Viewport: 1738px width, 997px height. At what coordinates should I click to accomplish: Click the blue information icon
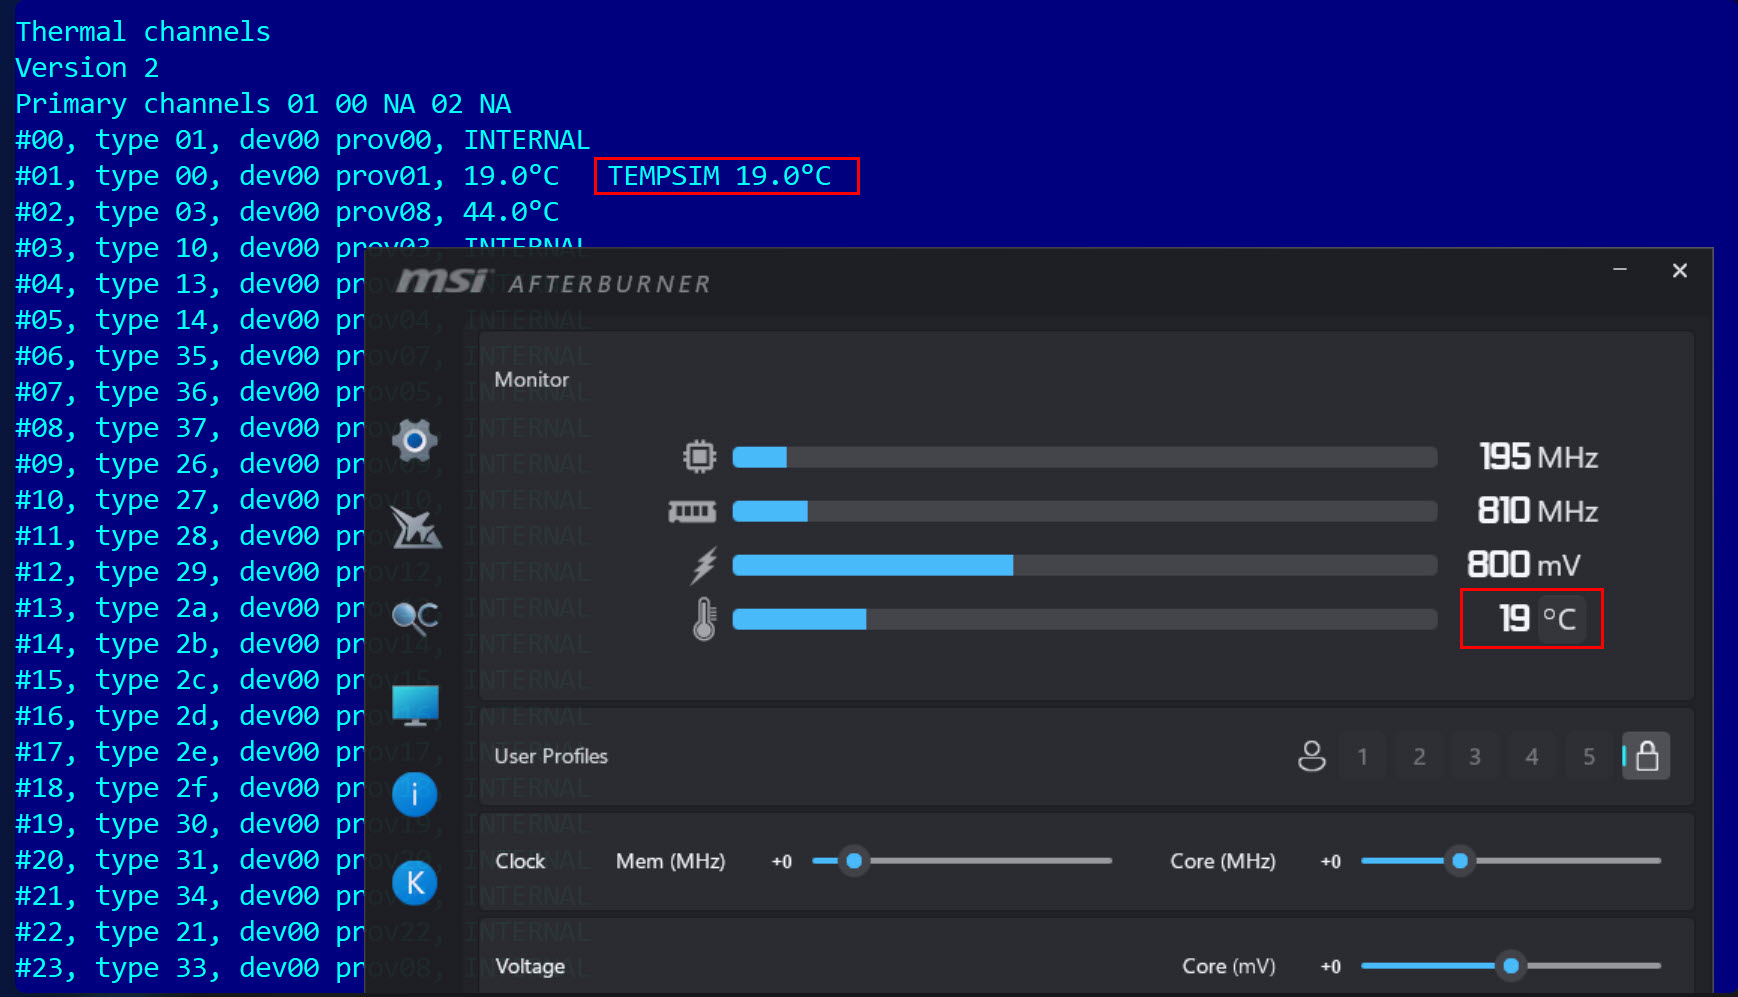(x=415, y=795)
